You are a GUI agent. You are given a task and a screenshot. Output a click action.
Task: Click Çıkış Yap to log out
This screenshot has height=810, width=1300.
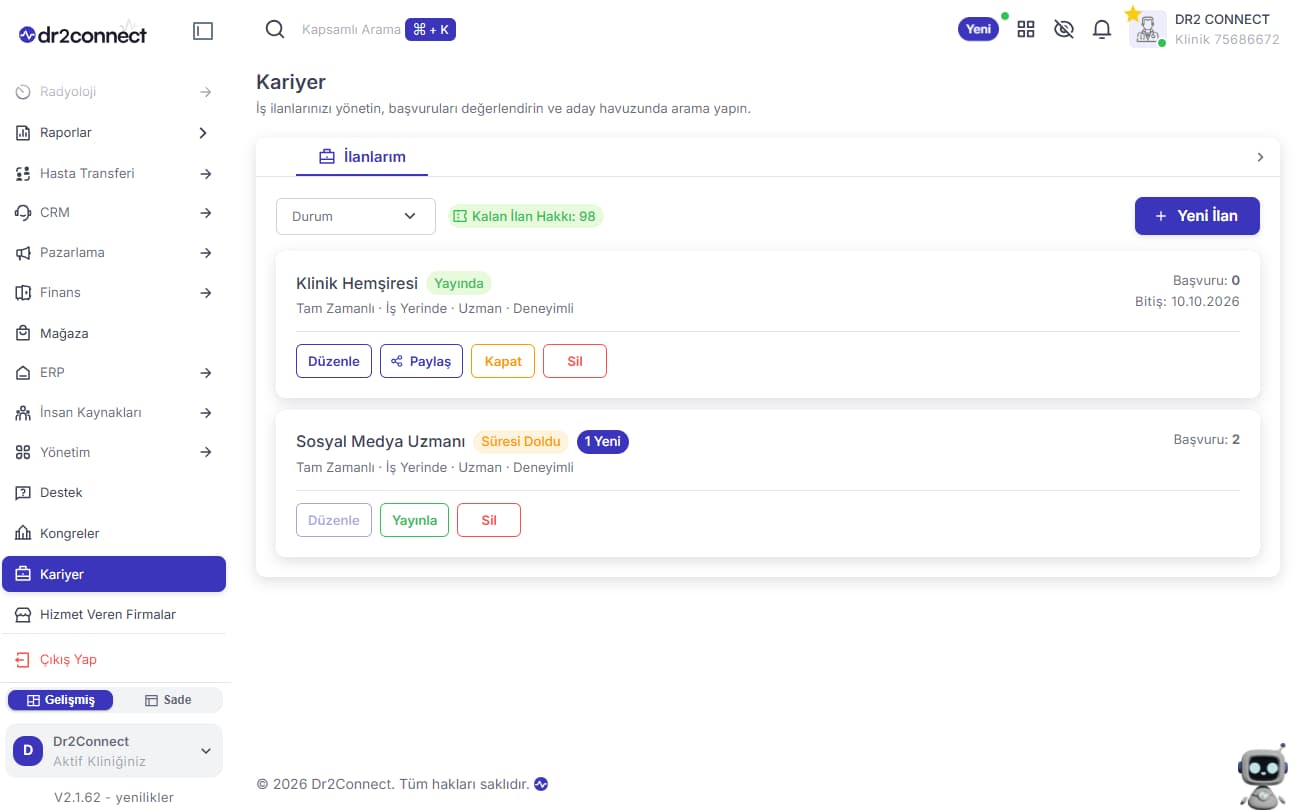[114, 659]
